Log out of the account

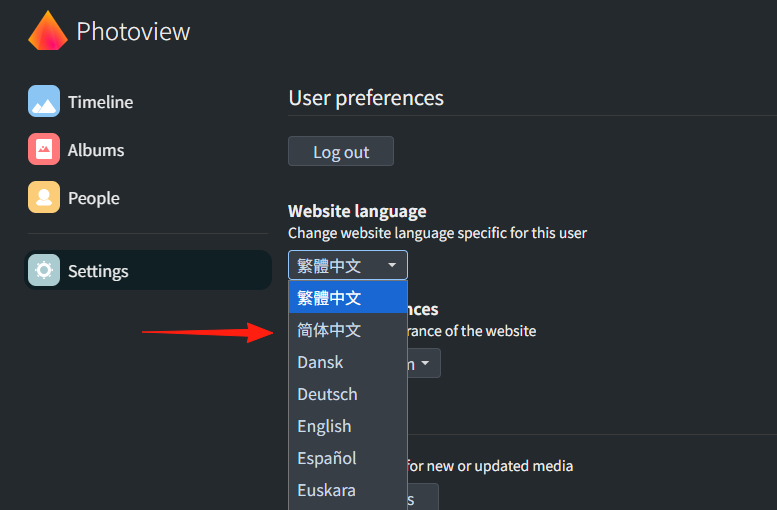(x=341, y=151)
